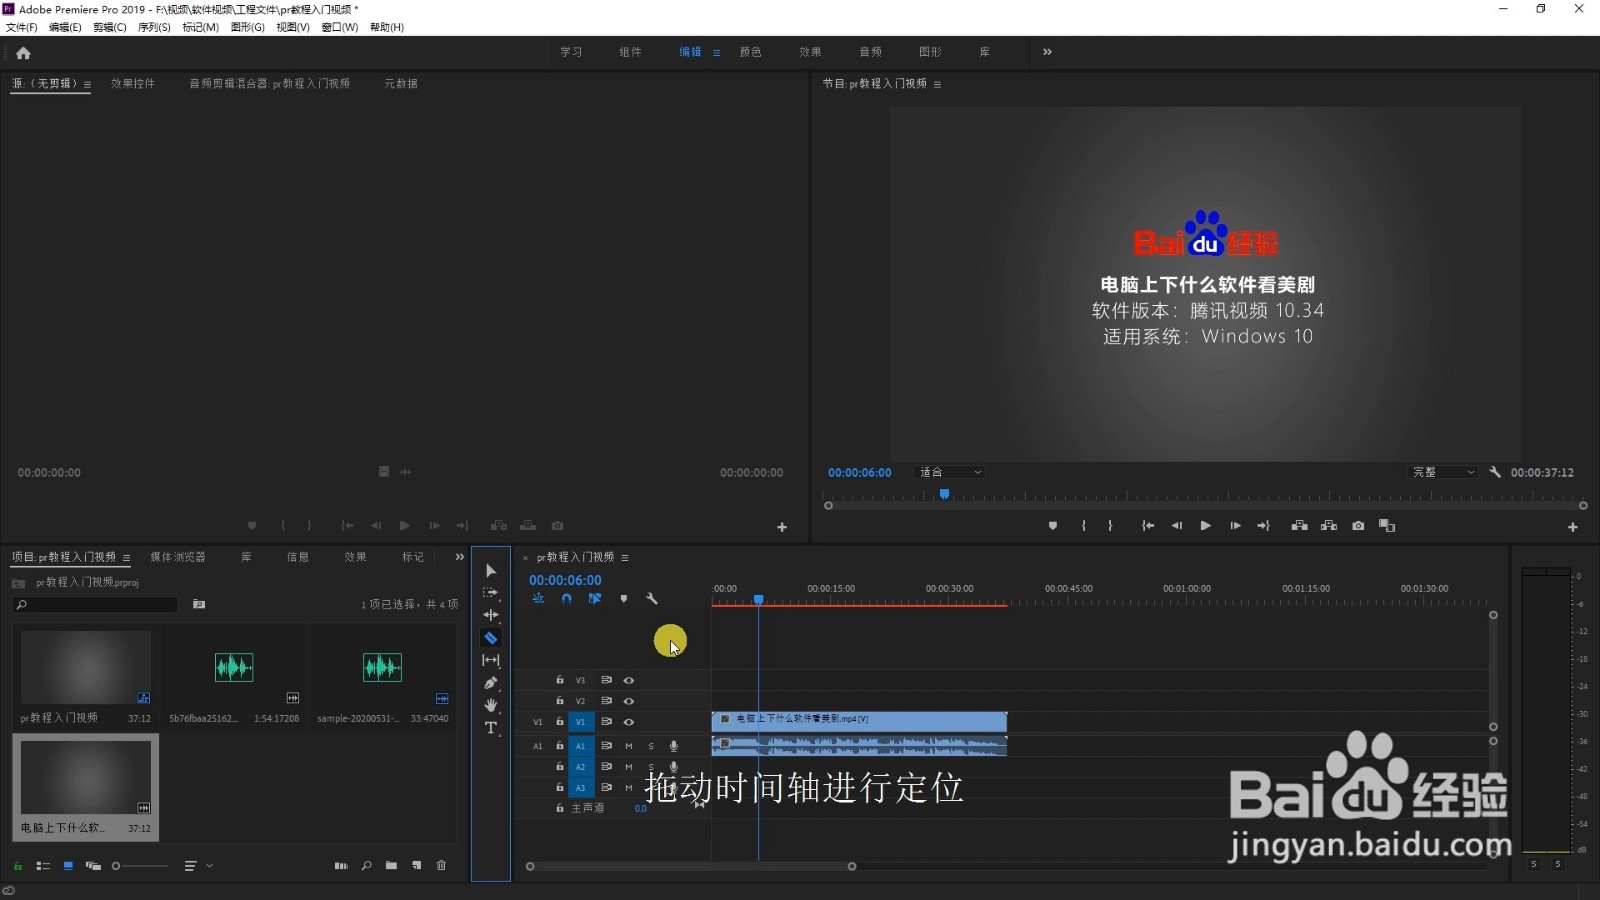Open playback resolution dropdown 完整
1600x900 pixels.
pyautogui.click(x=1444, y=472)
